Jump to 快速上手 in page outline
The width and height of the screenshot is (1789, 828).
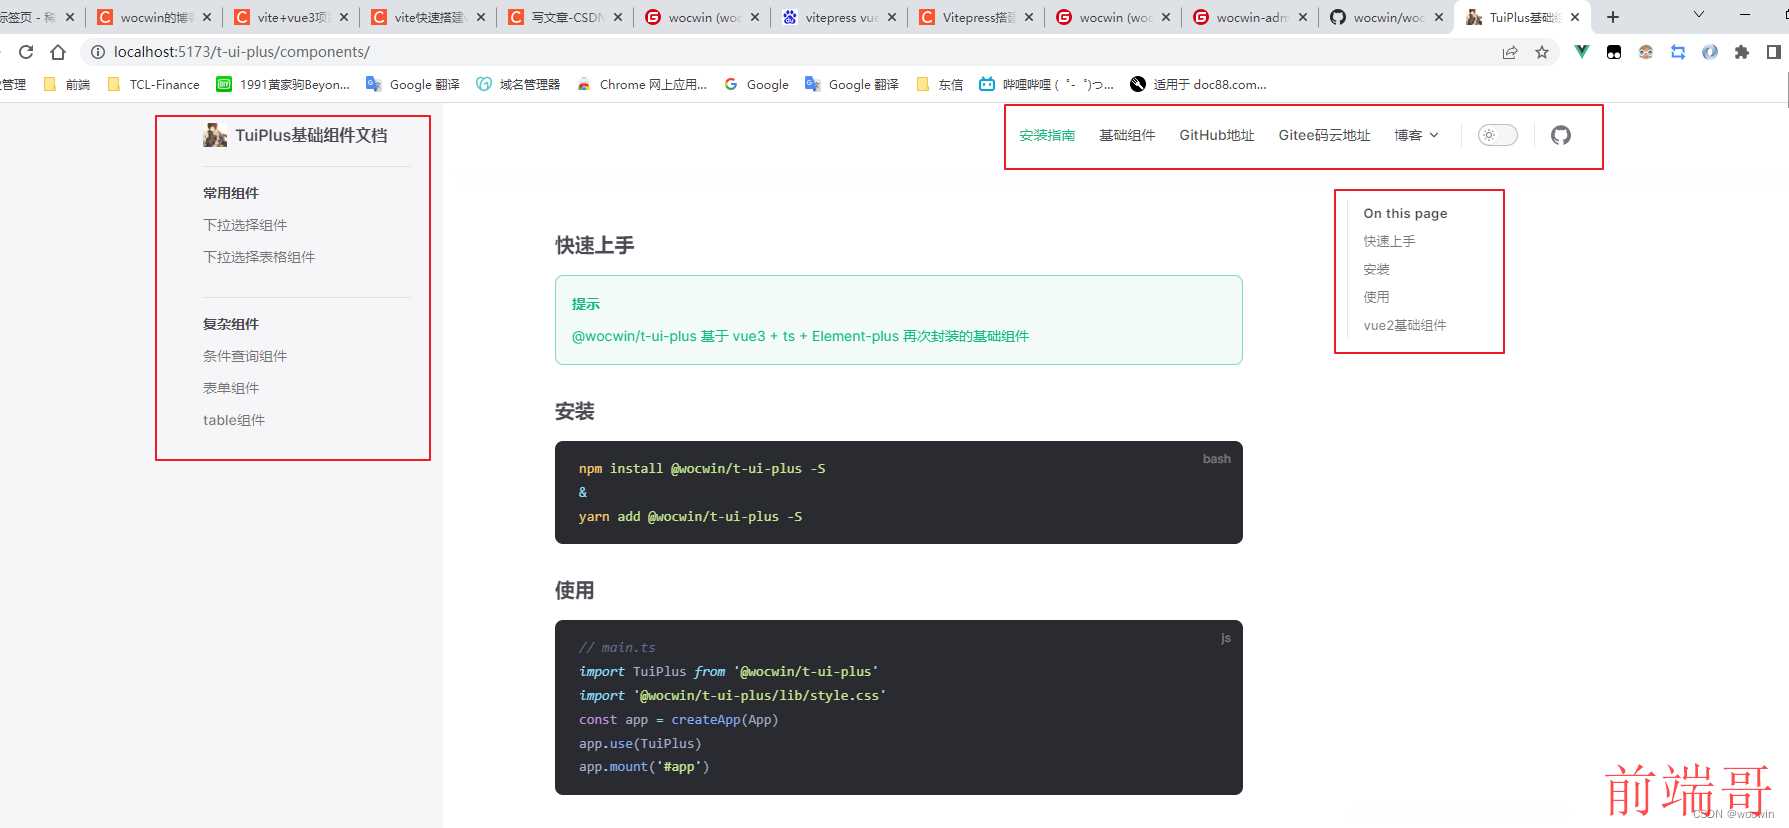click(x=1389, y=241)
